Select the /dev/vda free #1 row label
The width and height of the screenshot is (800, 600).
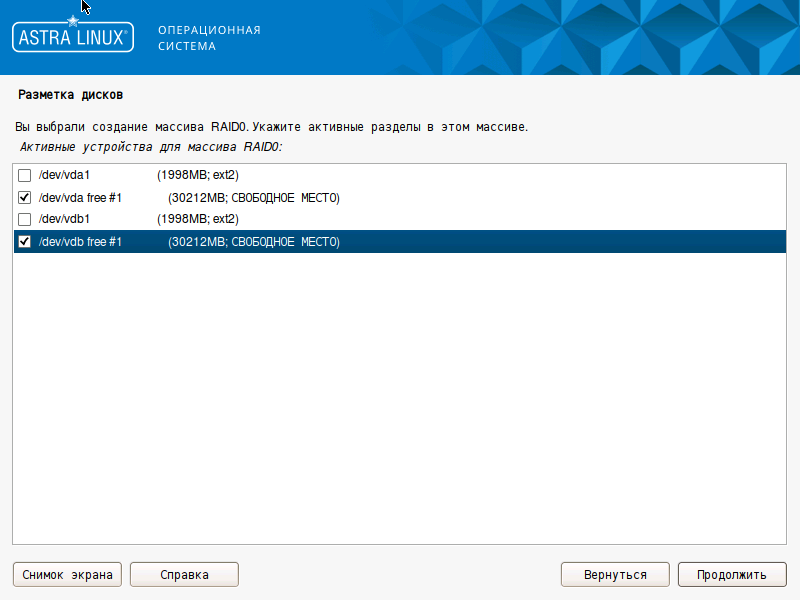click(80, 198)
